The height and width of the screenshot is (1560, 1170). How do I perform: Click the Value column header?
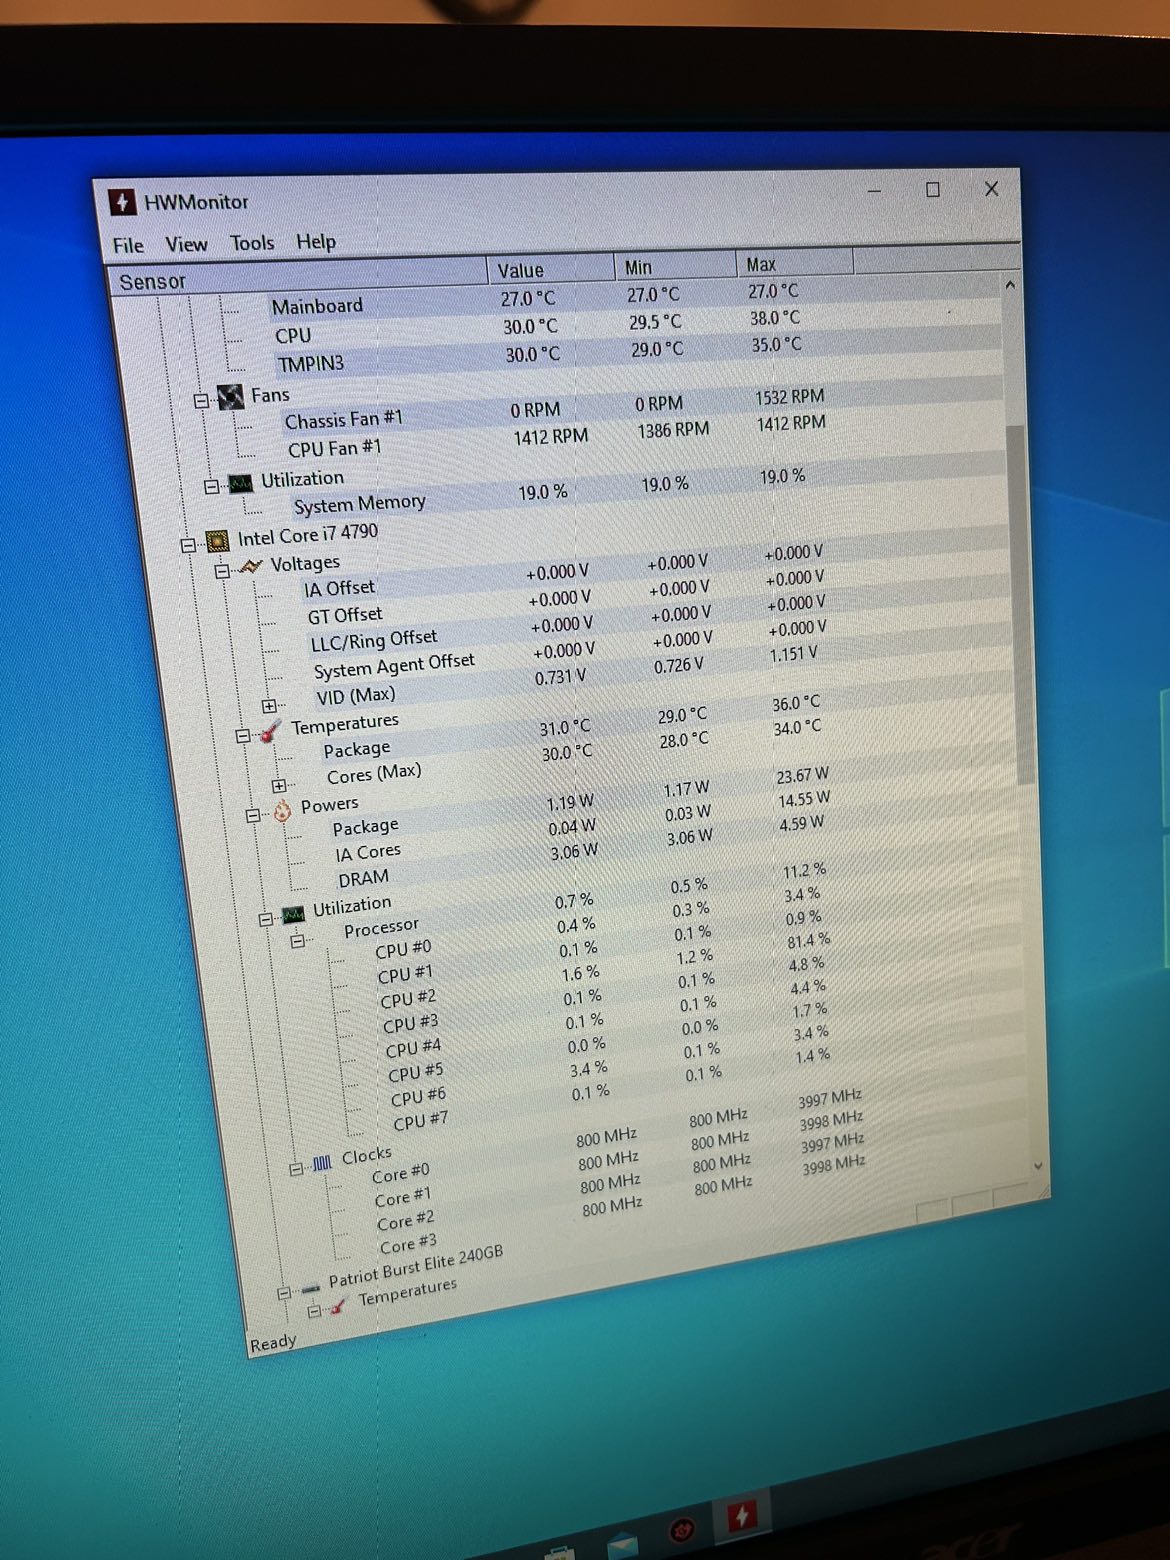pyautogui.click(x=550, y=269)
